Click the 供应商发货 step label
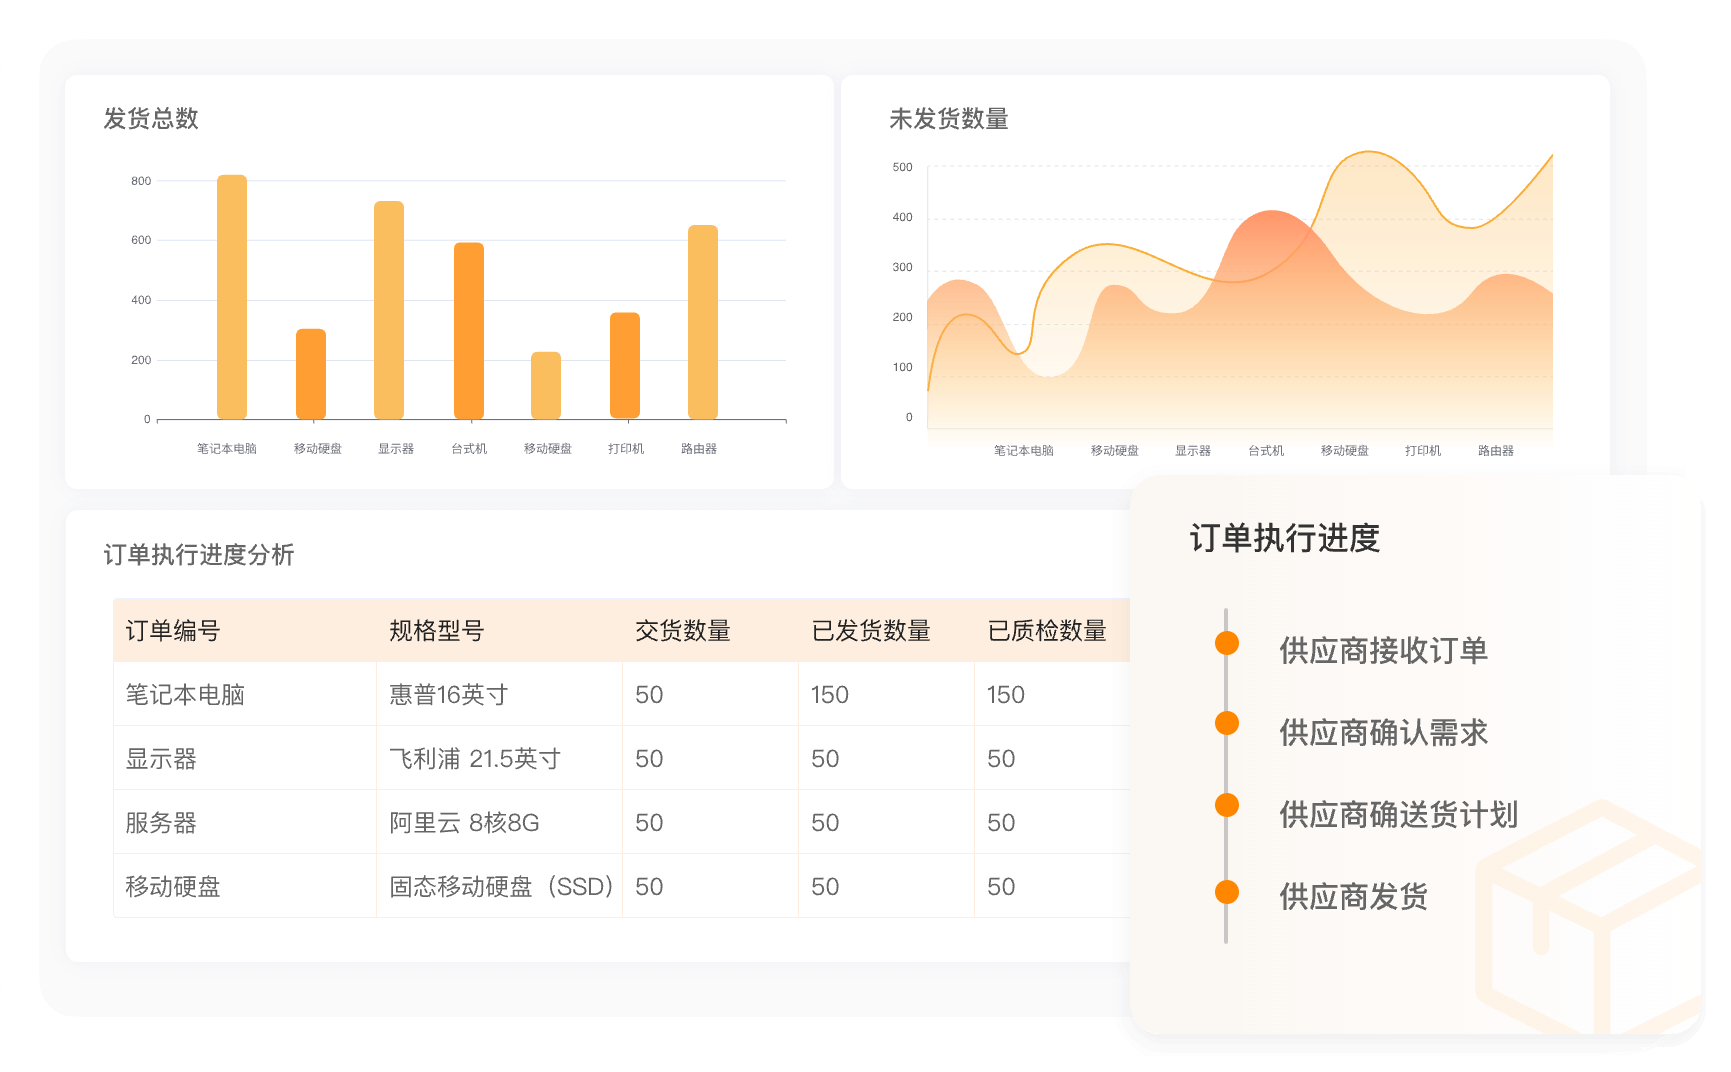The height and width of the screenshot is (1072, 1731). pos(1353,897)
